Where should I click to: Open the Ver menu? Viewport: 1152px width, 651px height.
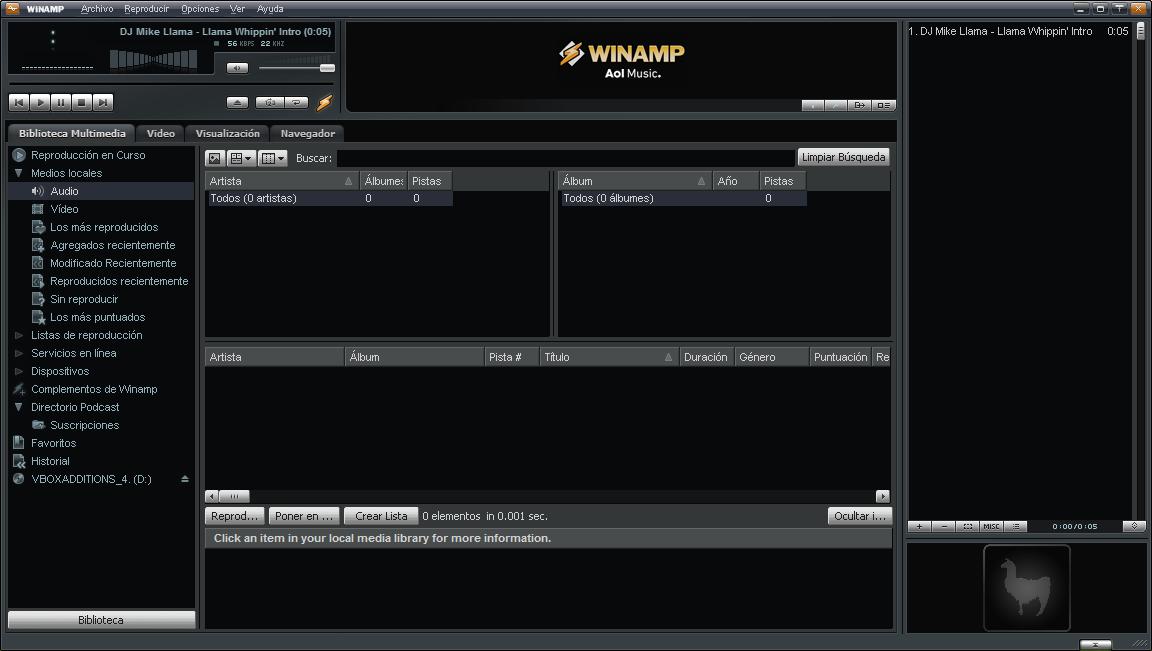tap(237, 9)
